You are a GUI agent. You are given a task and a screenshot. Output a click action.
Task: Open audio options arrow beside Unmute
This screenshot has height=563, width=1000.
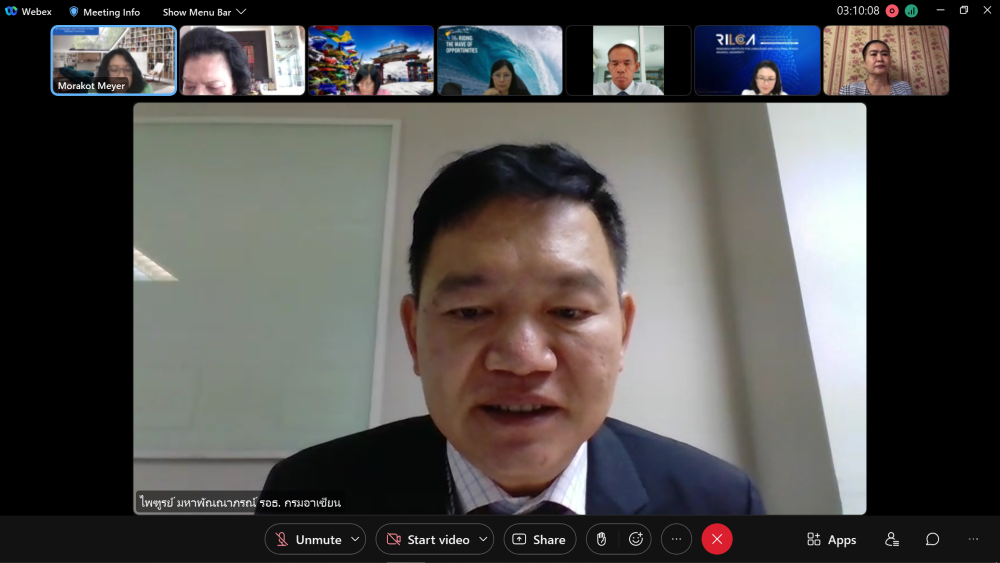tap(354, 539)
